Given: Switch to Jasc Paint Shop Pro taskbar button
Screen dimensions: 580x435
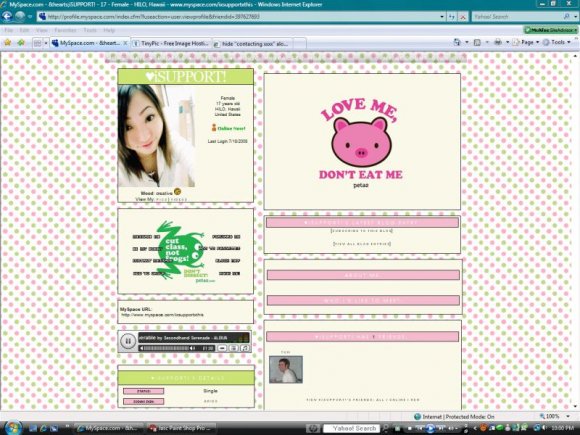Looking at the screenshot, I should click(x=181, y=428).
